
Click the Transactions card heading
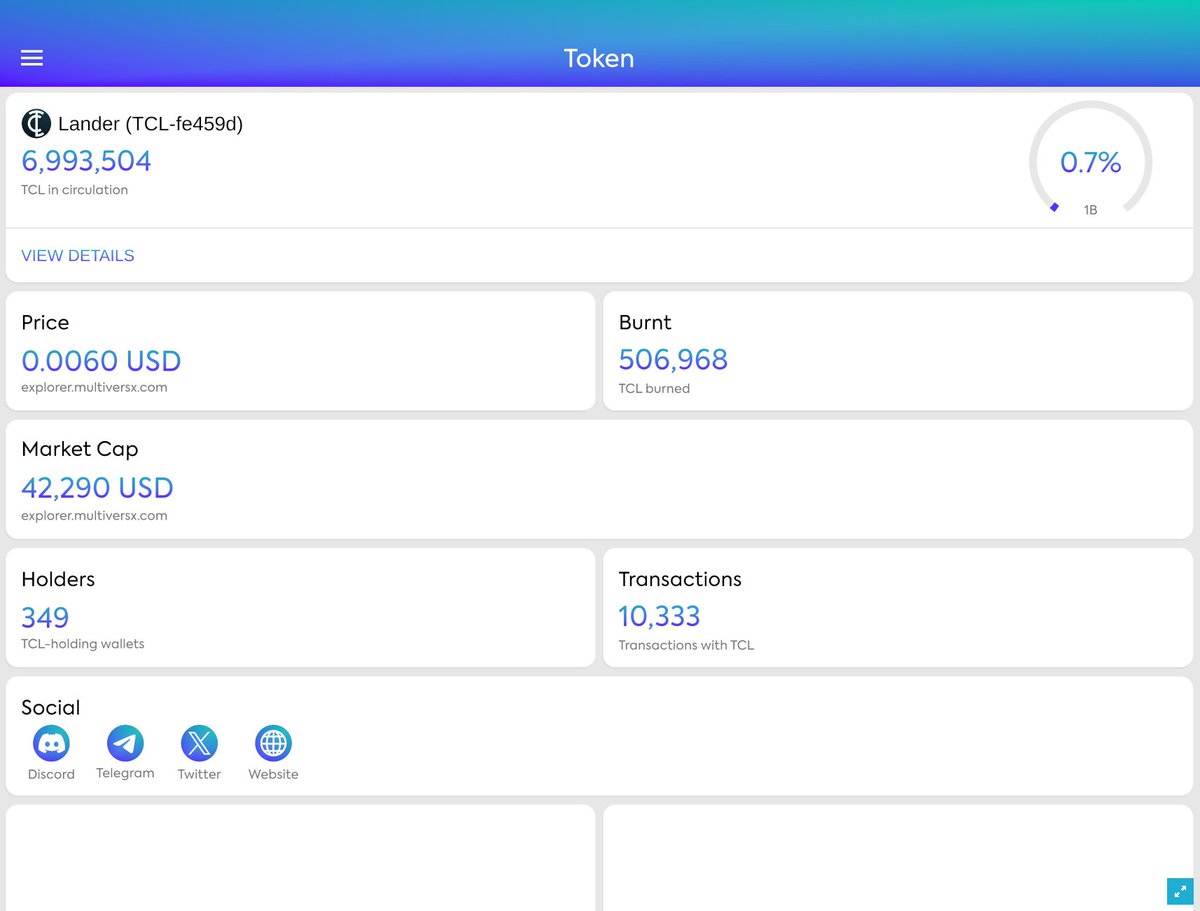pos(680,580)
